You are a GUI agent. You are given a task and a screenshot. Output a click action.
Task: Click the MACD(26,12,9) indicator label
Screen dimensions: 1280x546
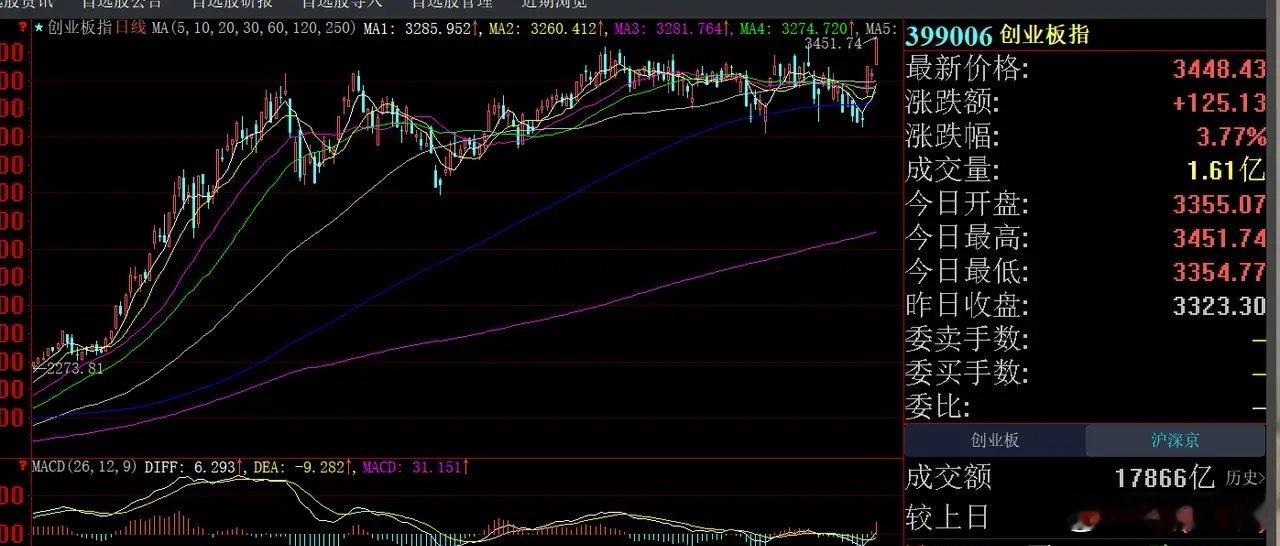[86, 467]
